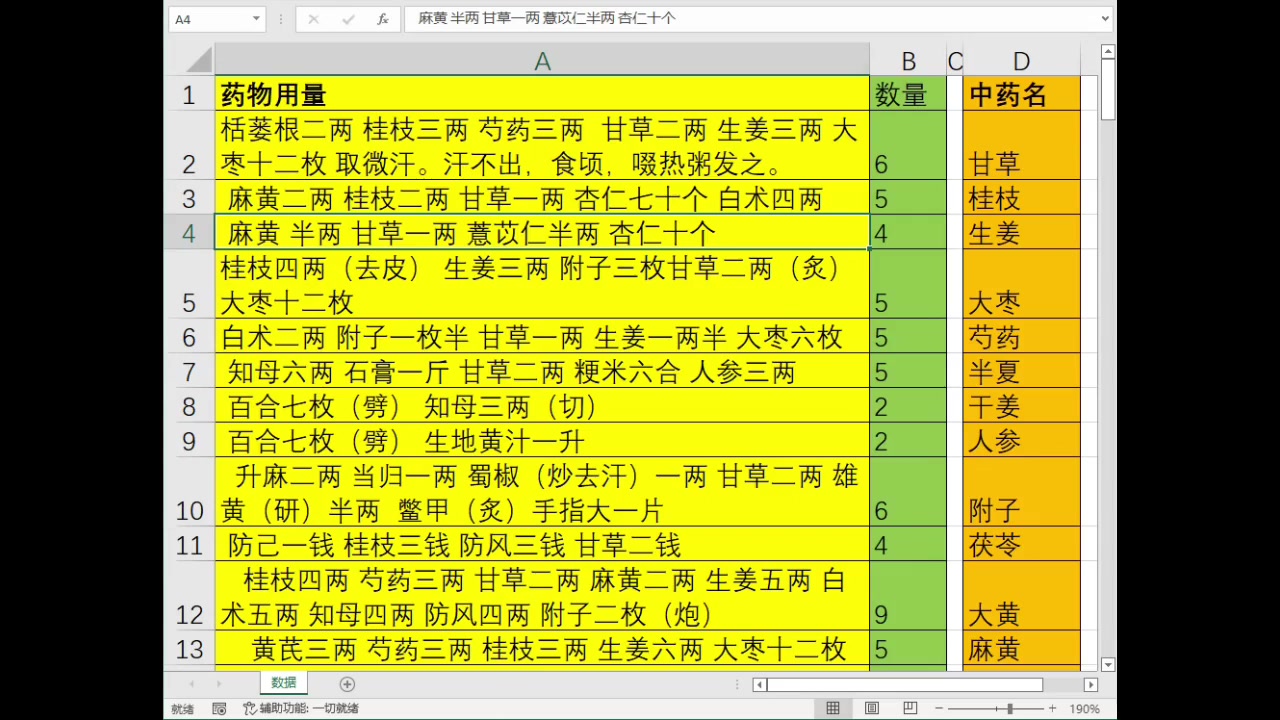Click the 人参 cell in column D
The height and width of the screenshot is (720, 1280).
click(x=1021, y=441)
